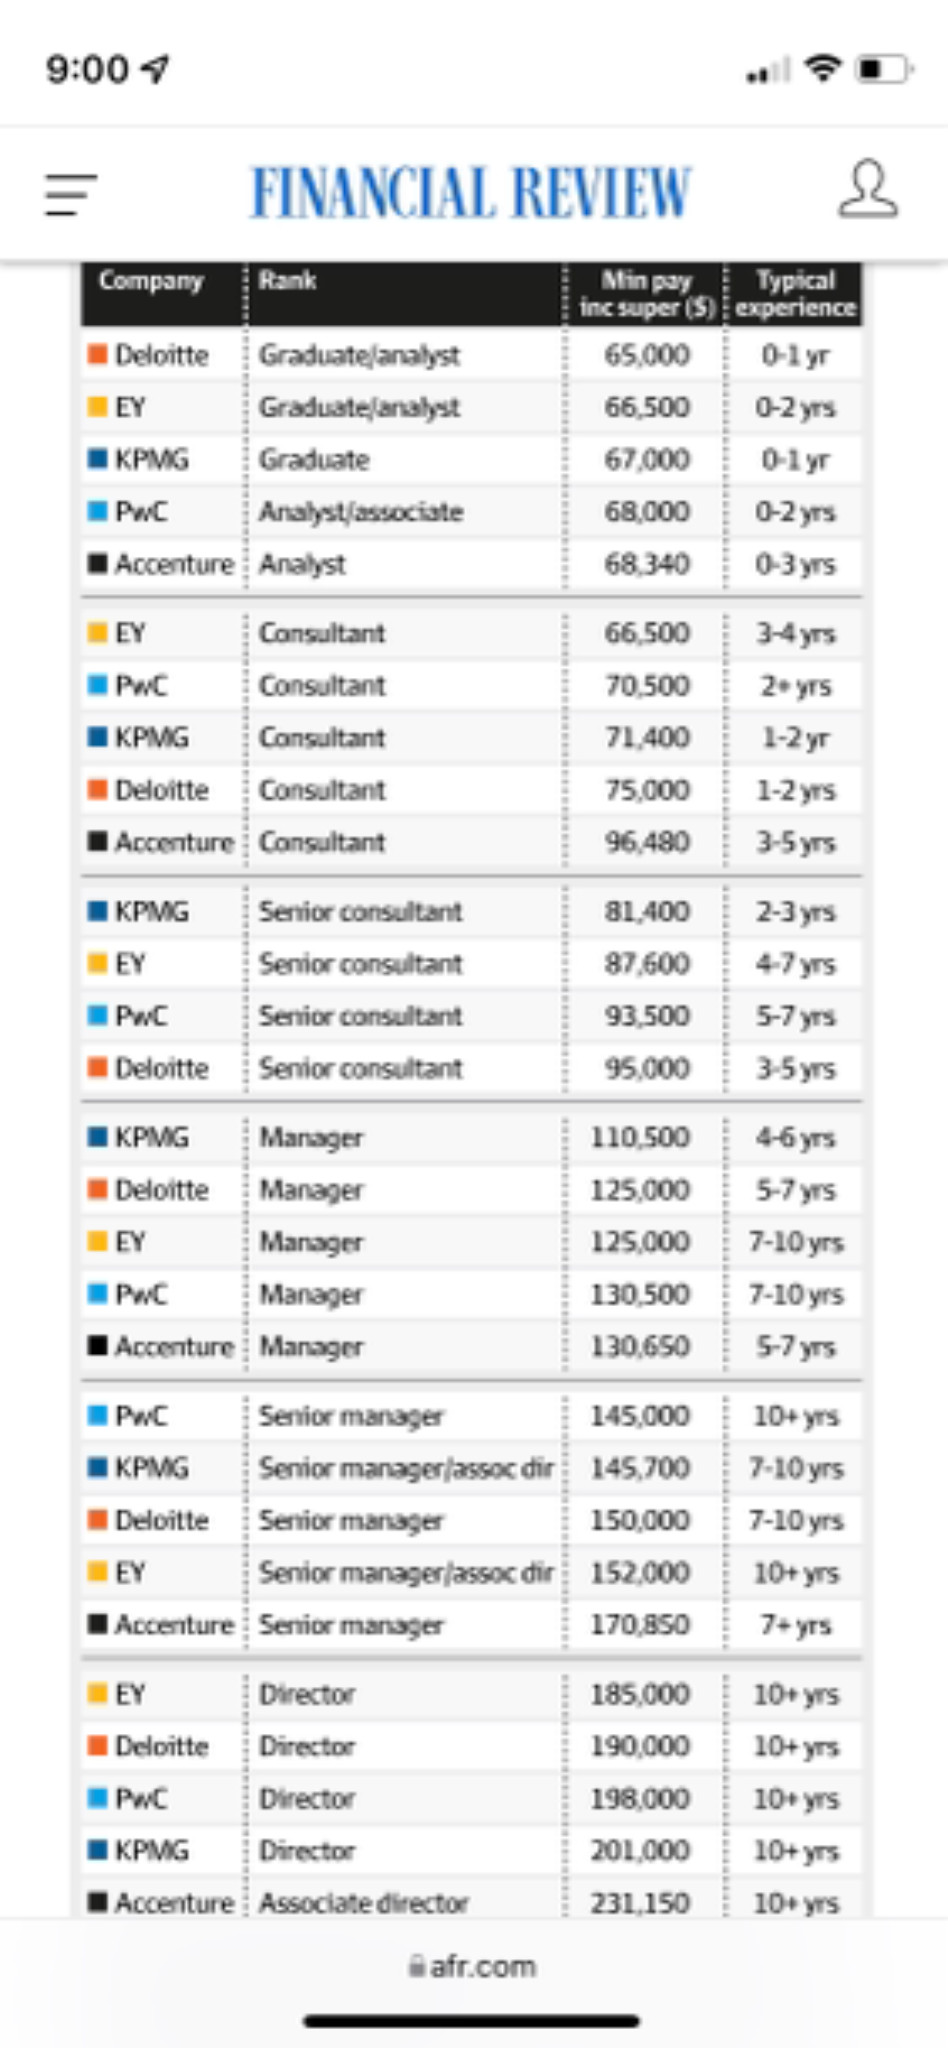The image size is (948, 2048).
Task: Tap the cellular signal bars icon
Action: point(768,70)
